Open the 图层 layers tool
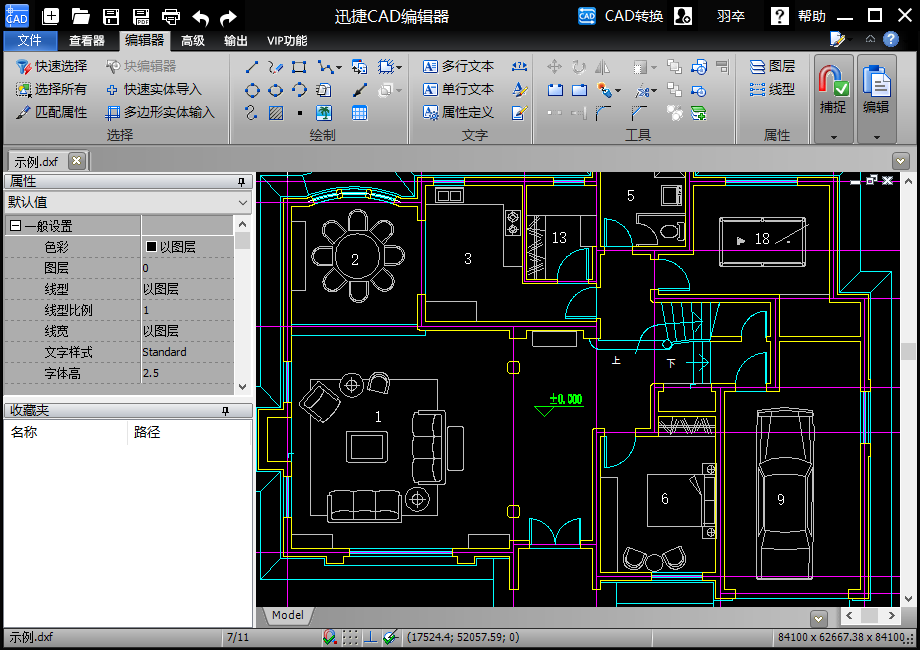 tap(772, 66)
